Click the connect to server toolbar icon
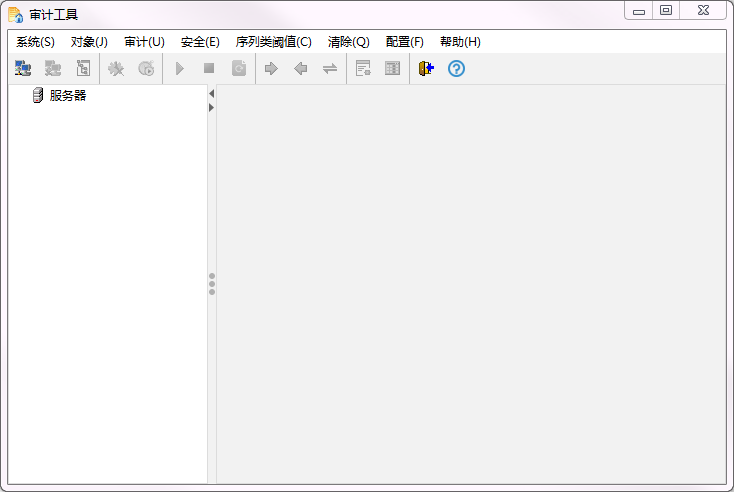The height and width of the screenshot is (492, 734). [x=23, y=68]
